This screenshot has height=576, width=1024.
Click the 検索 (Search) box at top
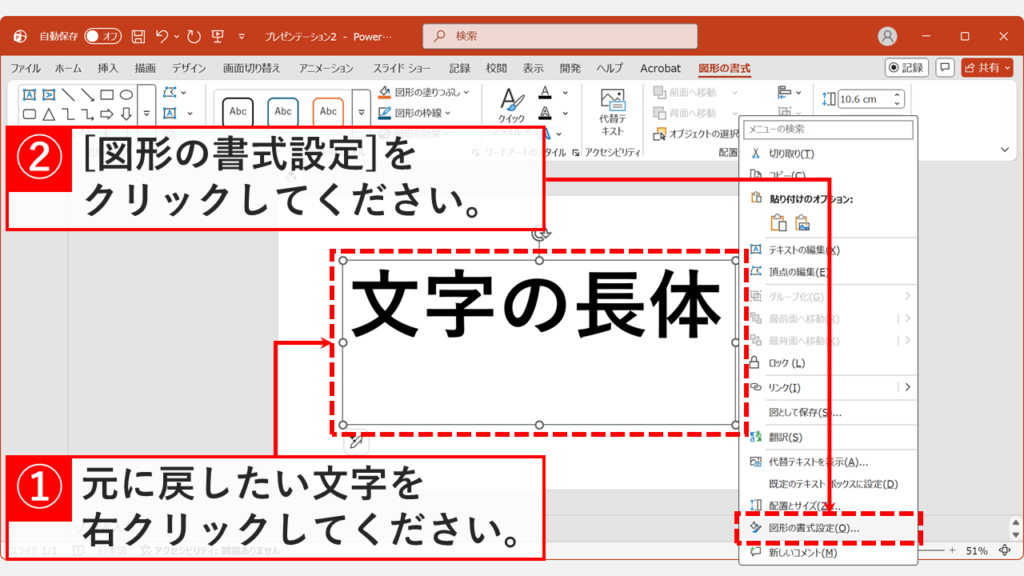(x=560, y=36)
